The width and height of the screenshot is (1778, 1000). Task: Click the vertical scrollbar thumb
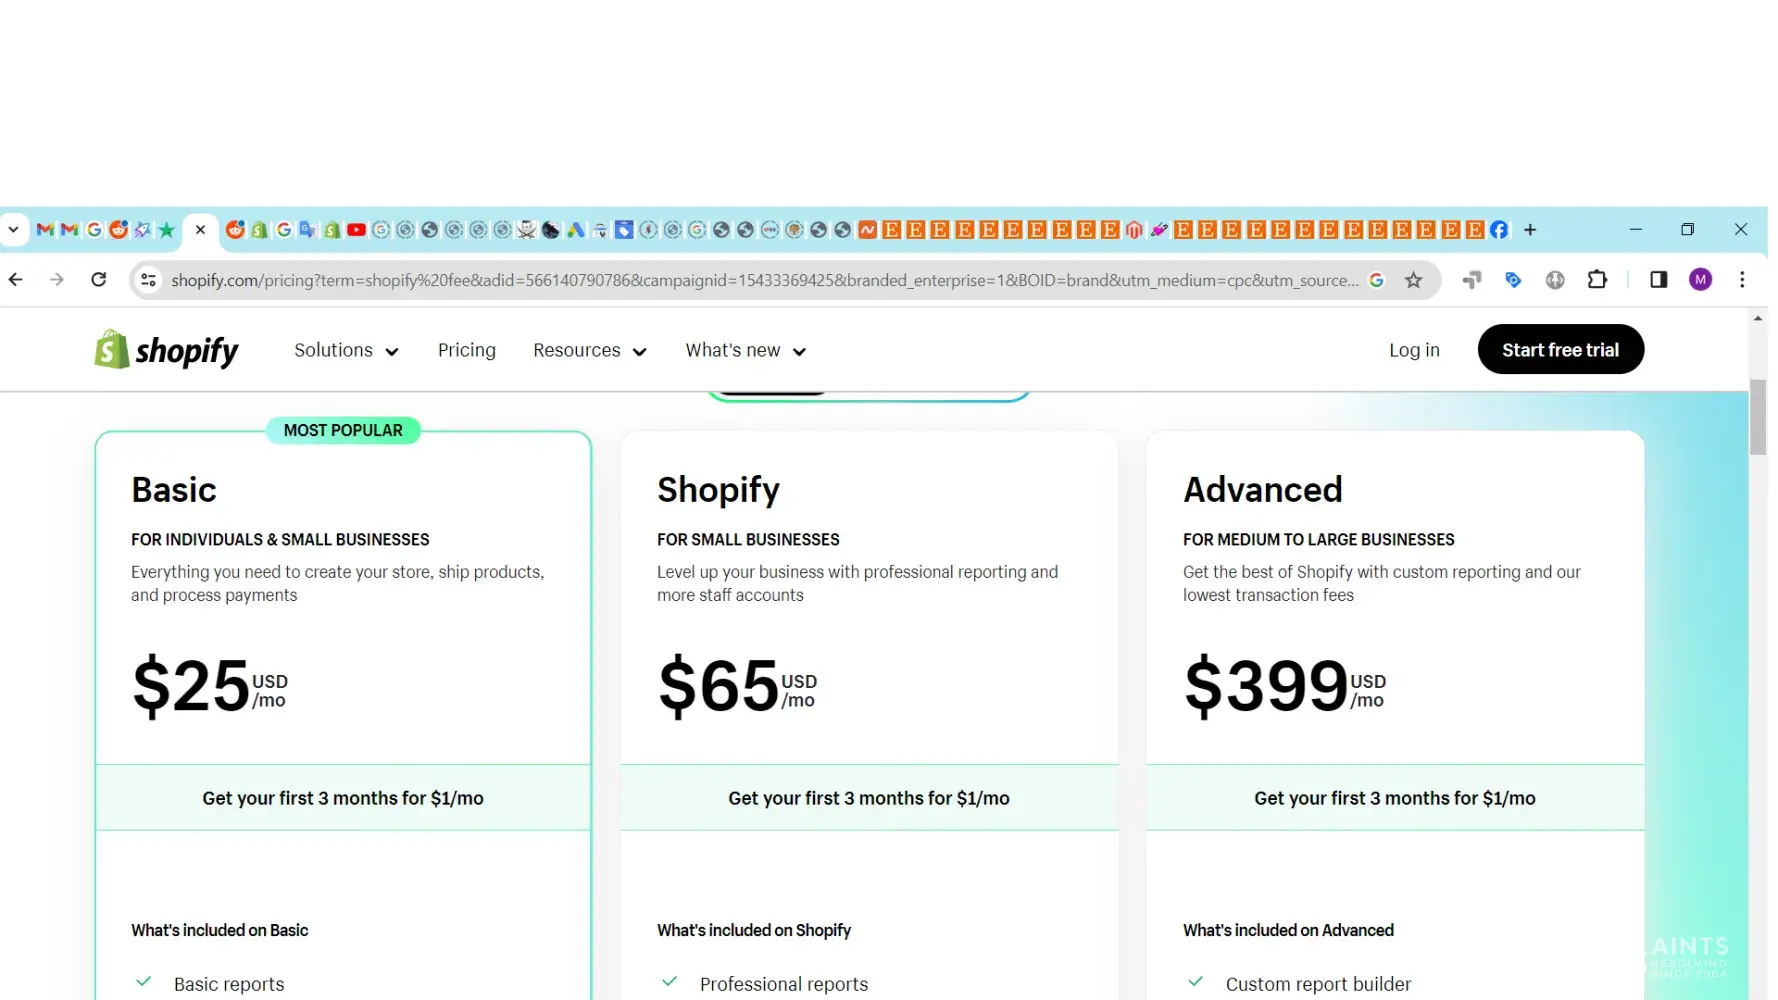point(1758,417)
